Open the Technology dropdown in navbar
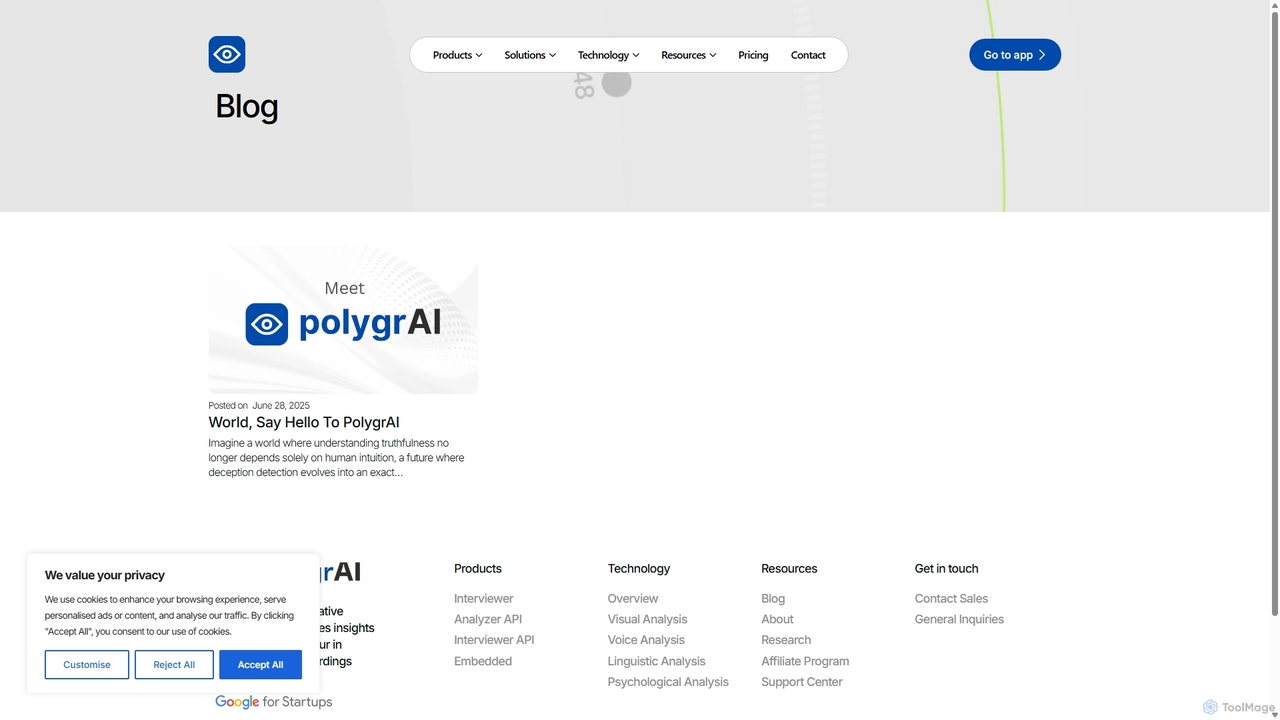The image size is (1280, 720). 608,55
